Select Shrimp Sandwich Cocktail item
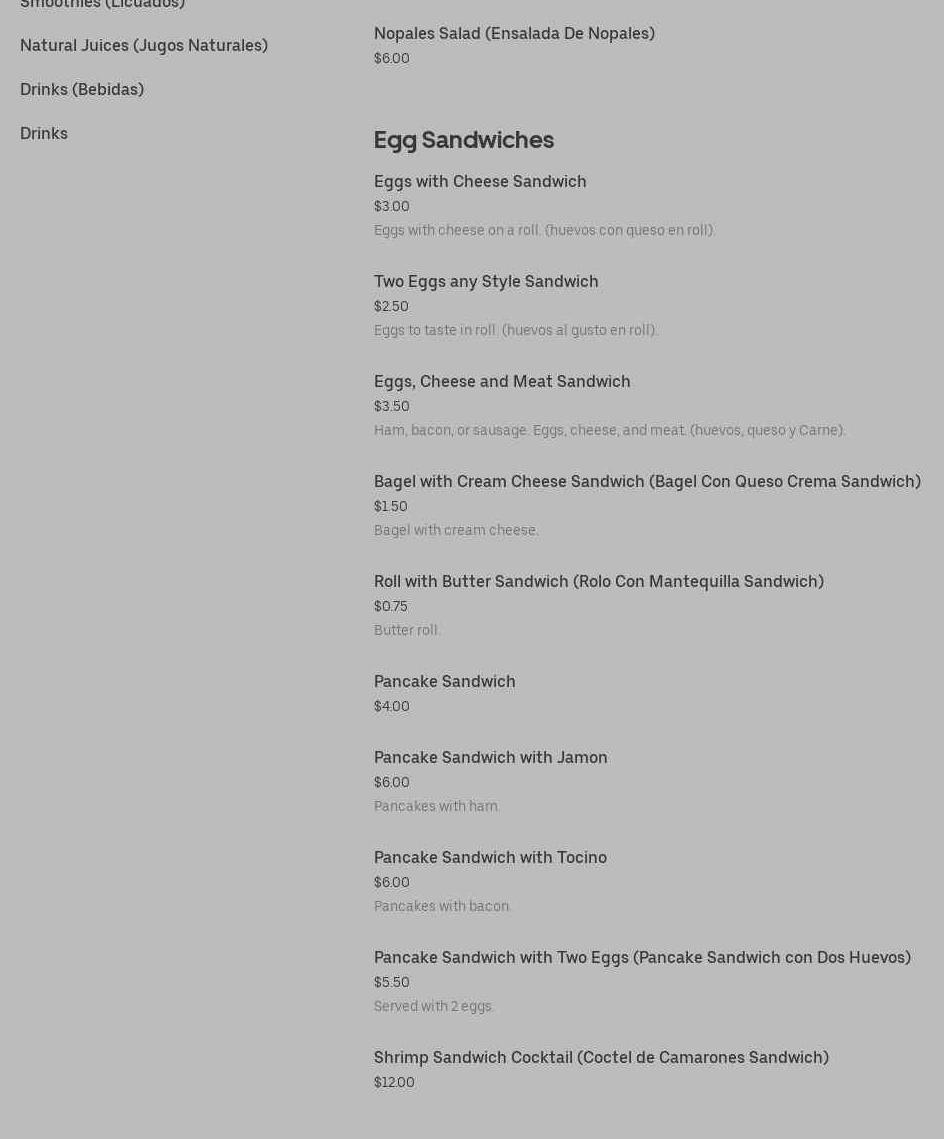The image size is (944, 1139). click(601, 1057)
